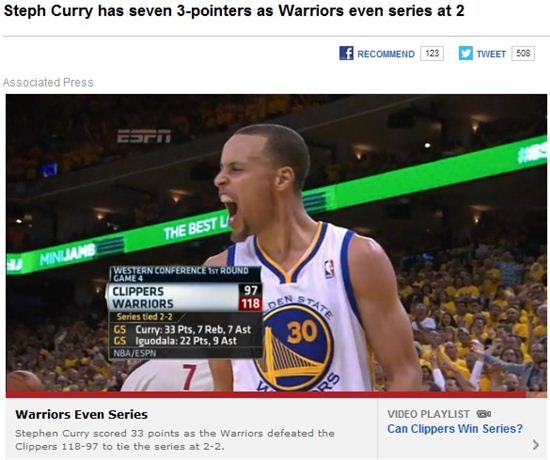Play the Steph Curry video thumbnail
The width and height of the screenshot is (550, 460).
[276, 243]
